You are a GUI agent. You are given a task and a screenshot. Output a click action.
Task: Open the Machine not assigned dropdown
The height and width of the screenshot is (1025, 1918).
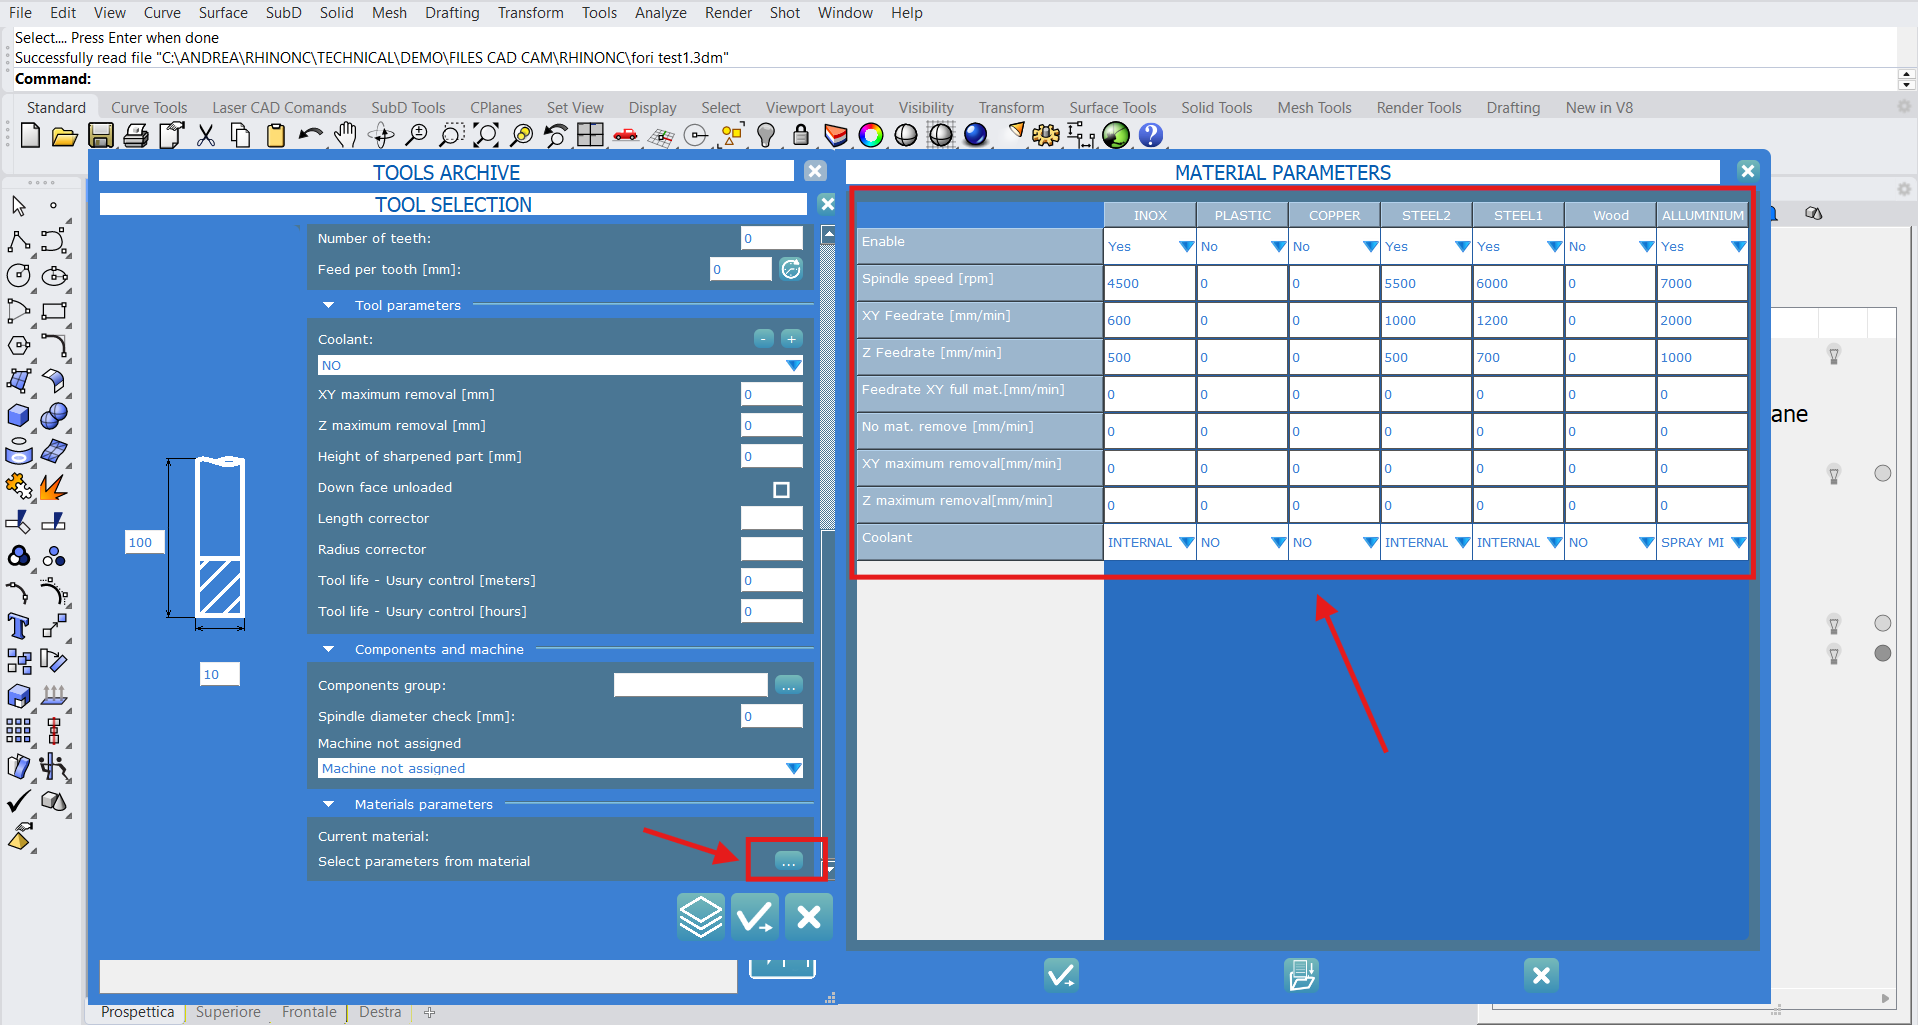[793, 769]
